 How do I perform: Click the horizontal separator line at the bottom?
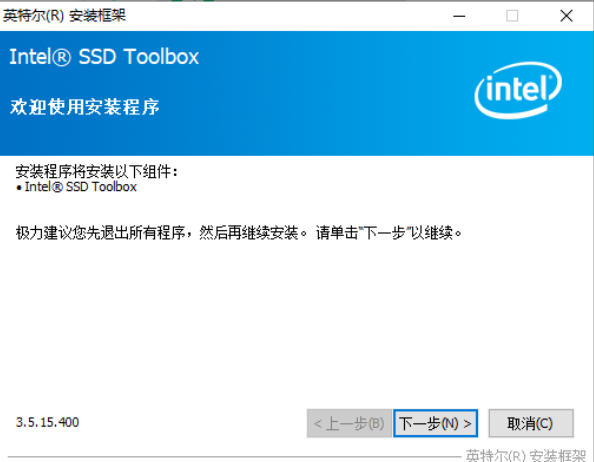233,456
